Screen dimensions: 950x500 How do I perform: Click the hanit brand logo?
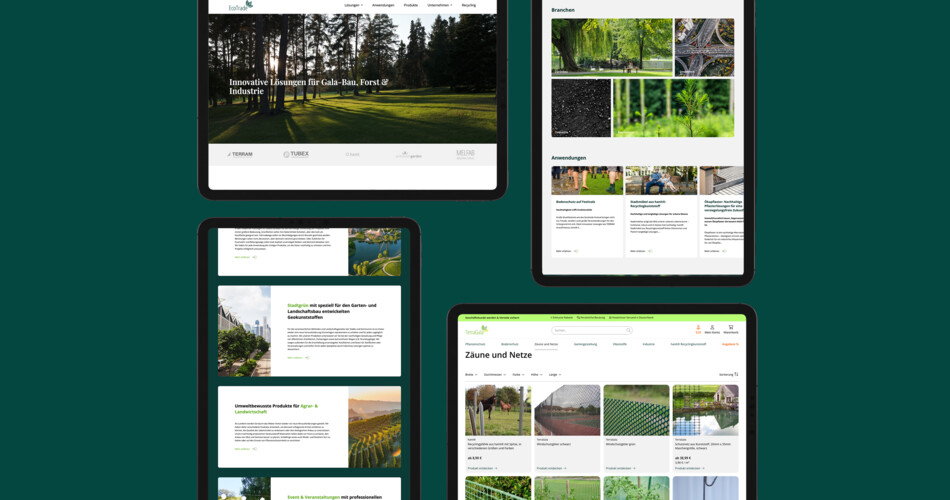coord(353,155)
